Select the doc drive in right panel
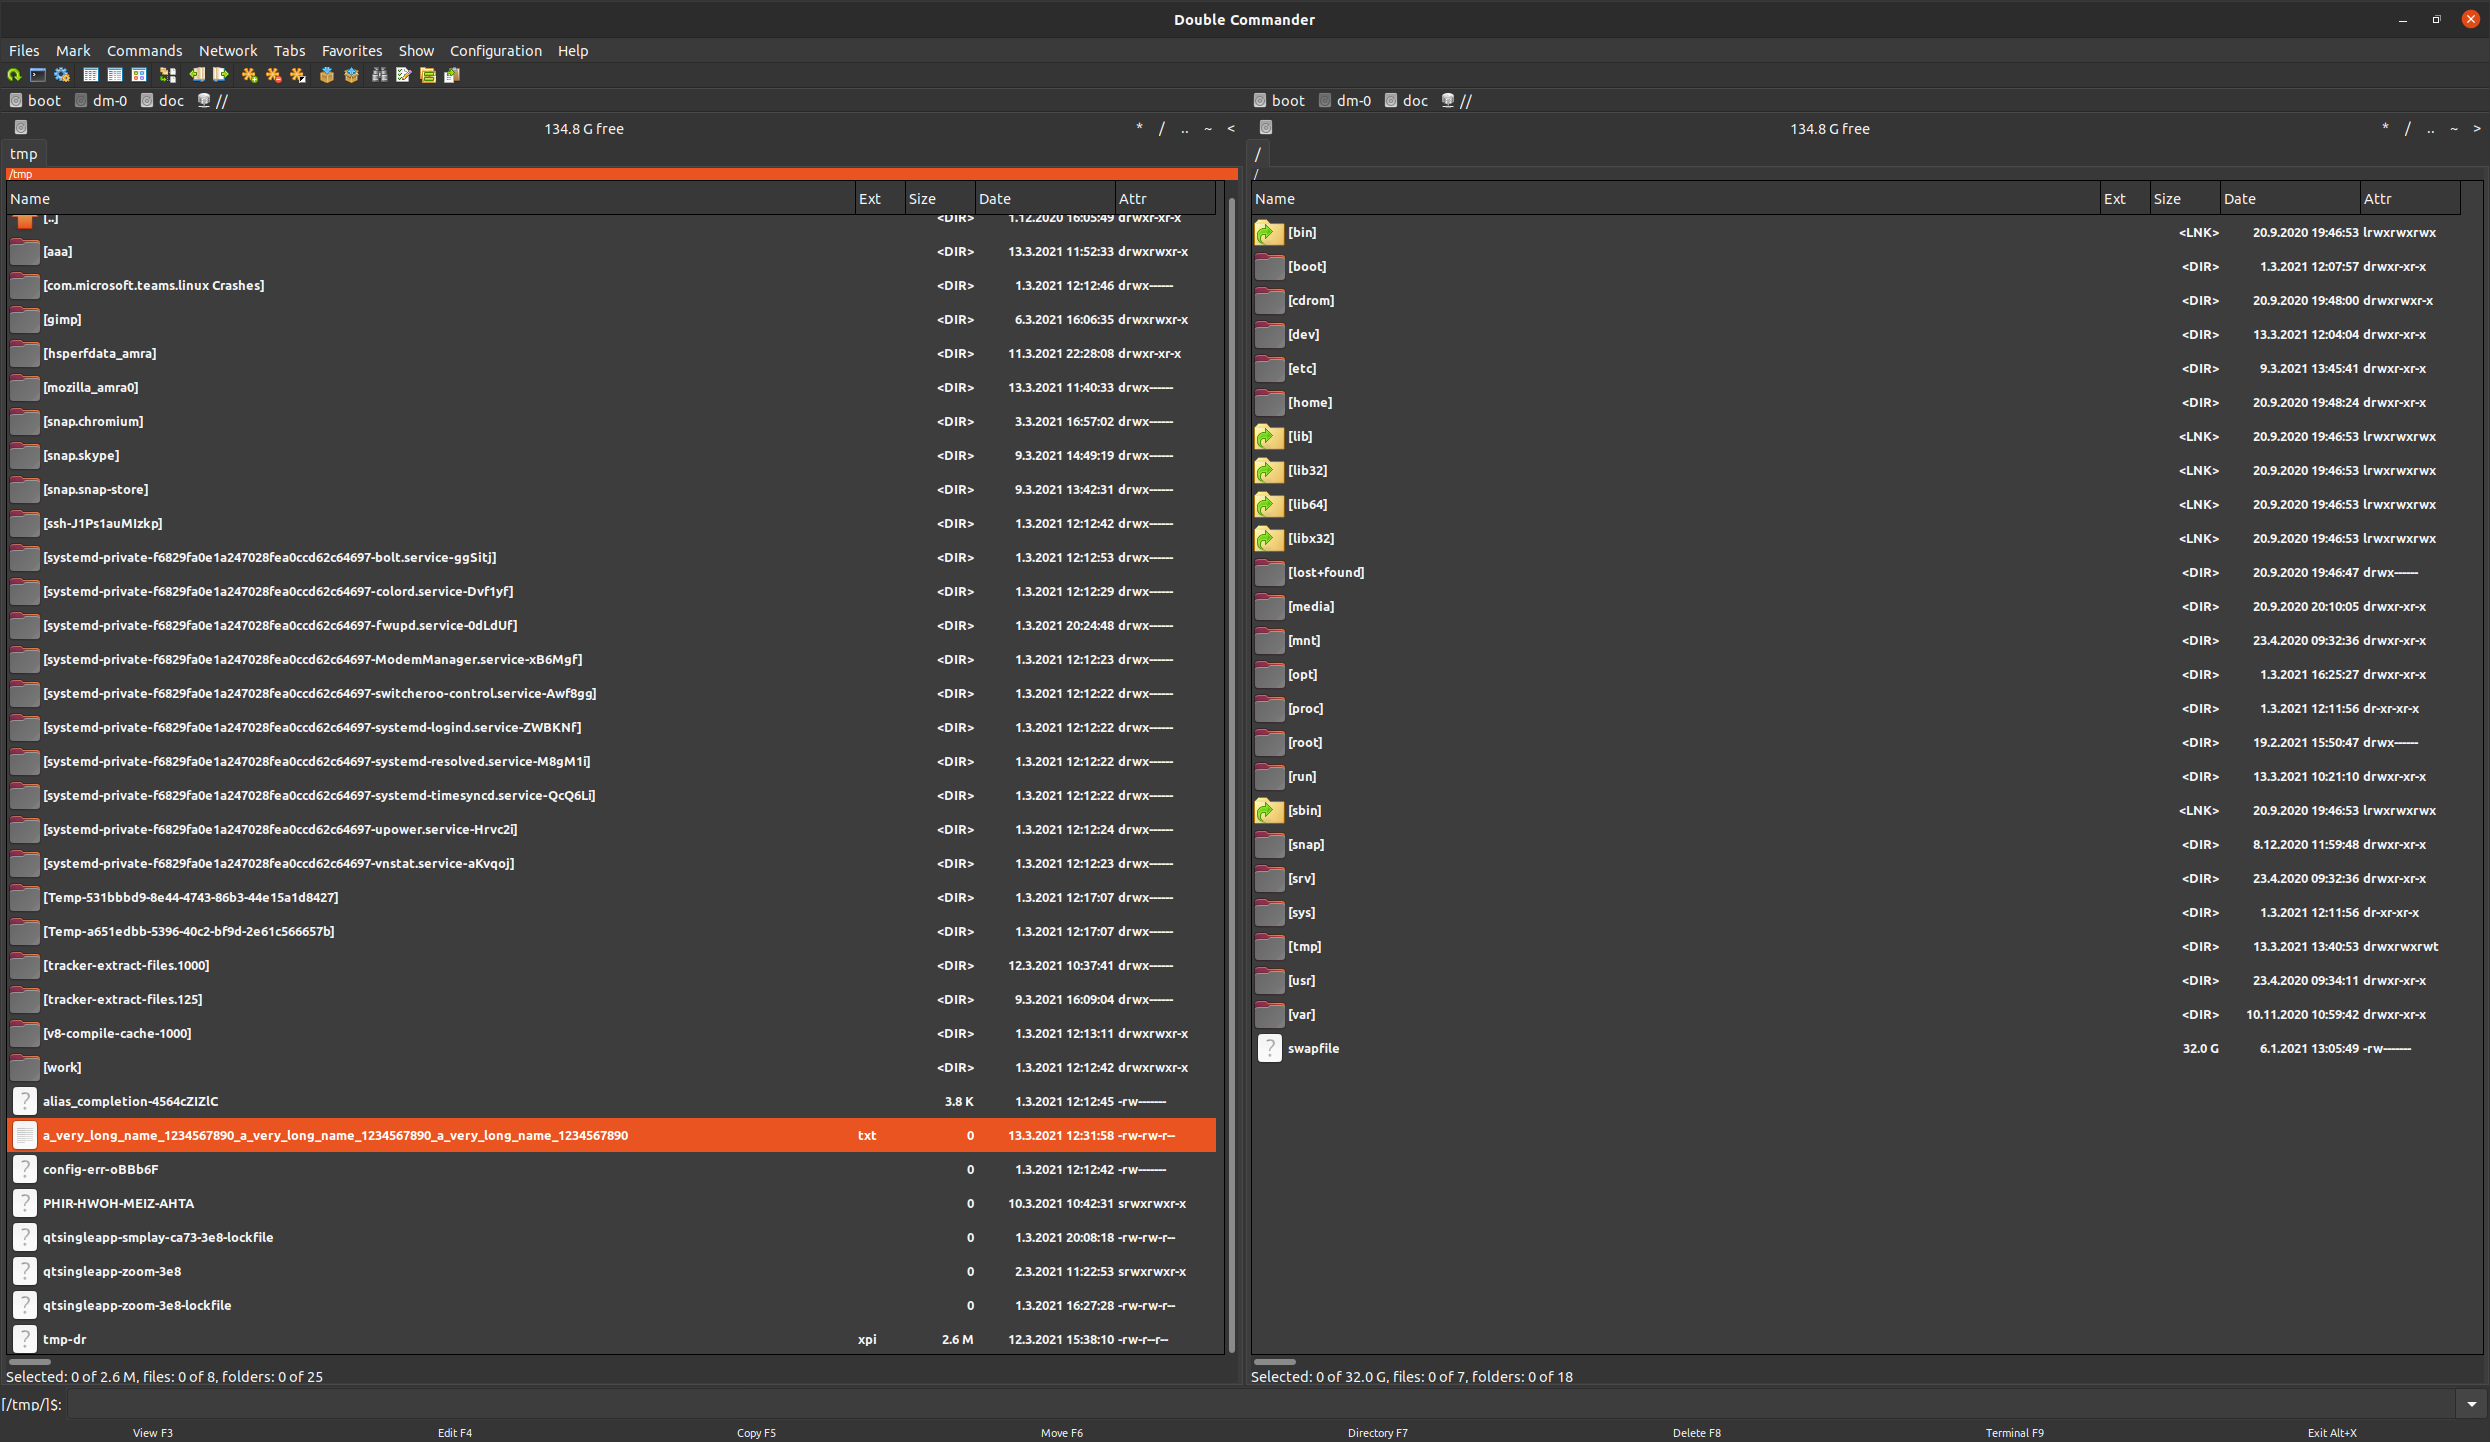Viewport: 2490px width, 1442px height. (x=1407, y=101)
